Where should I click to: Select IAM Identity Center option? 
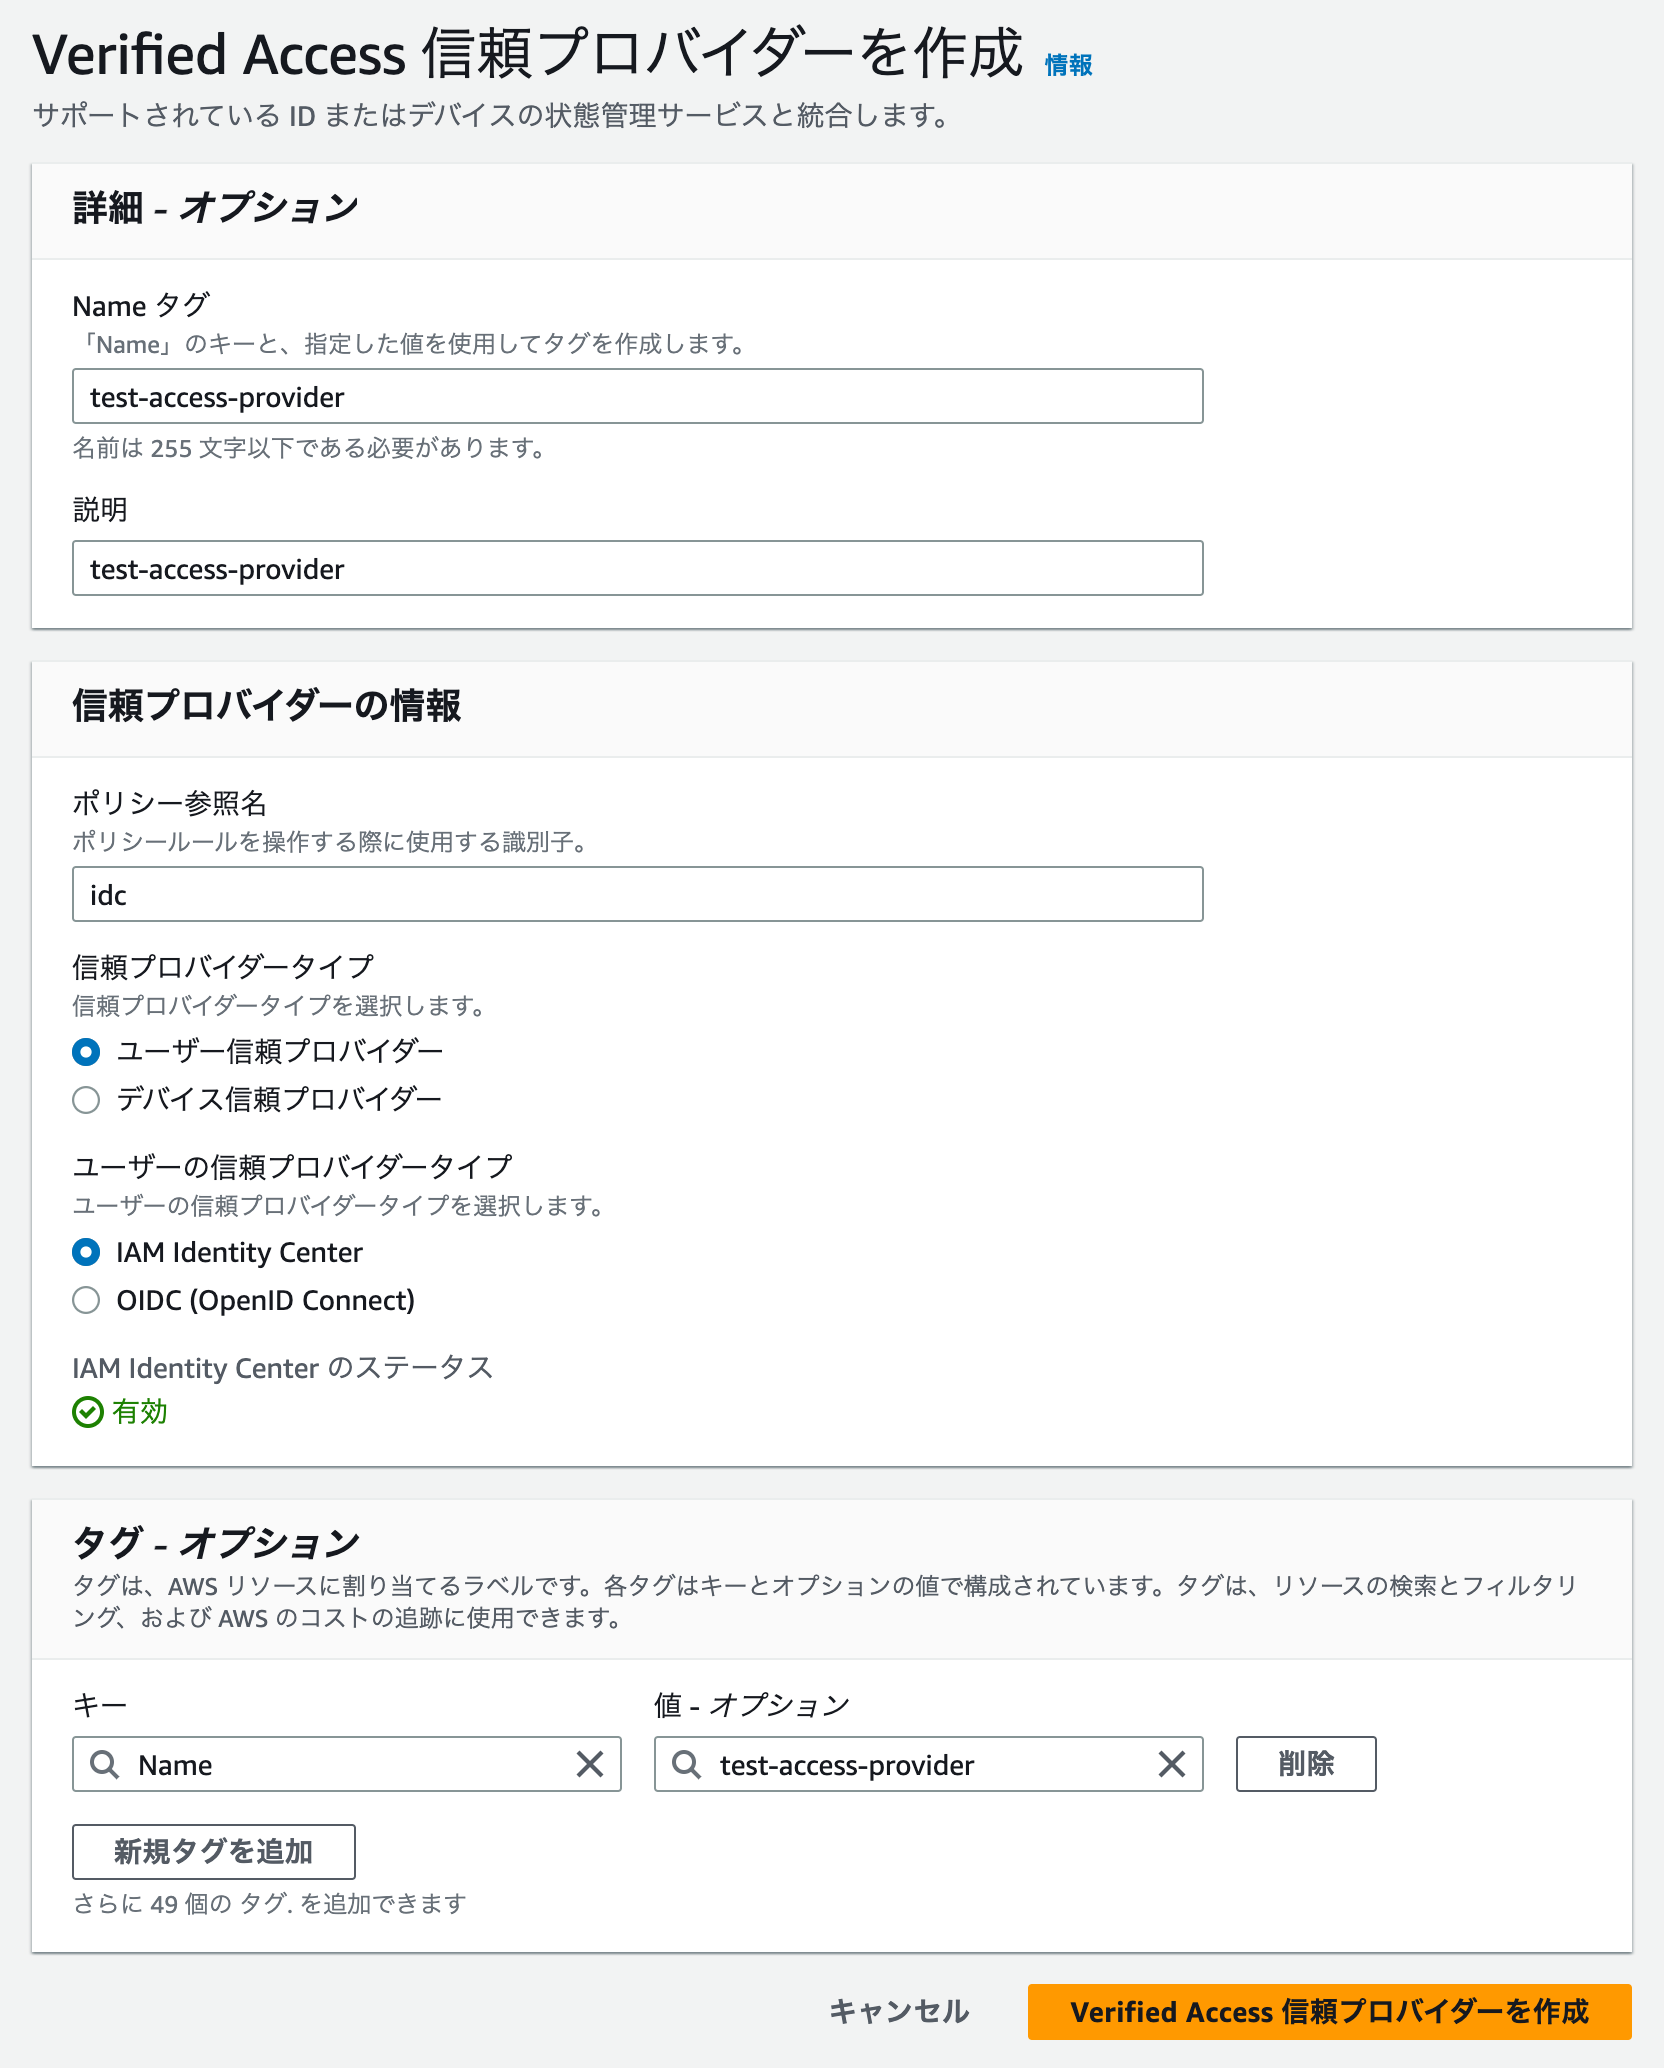pos(85,1252)
